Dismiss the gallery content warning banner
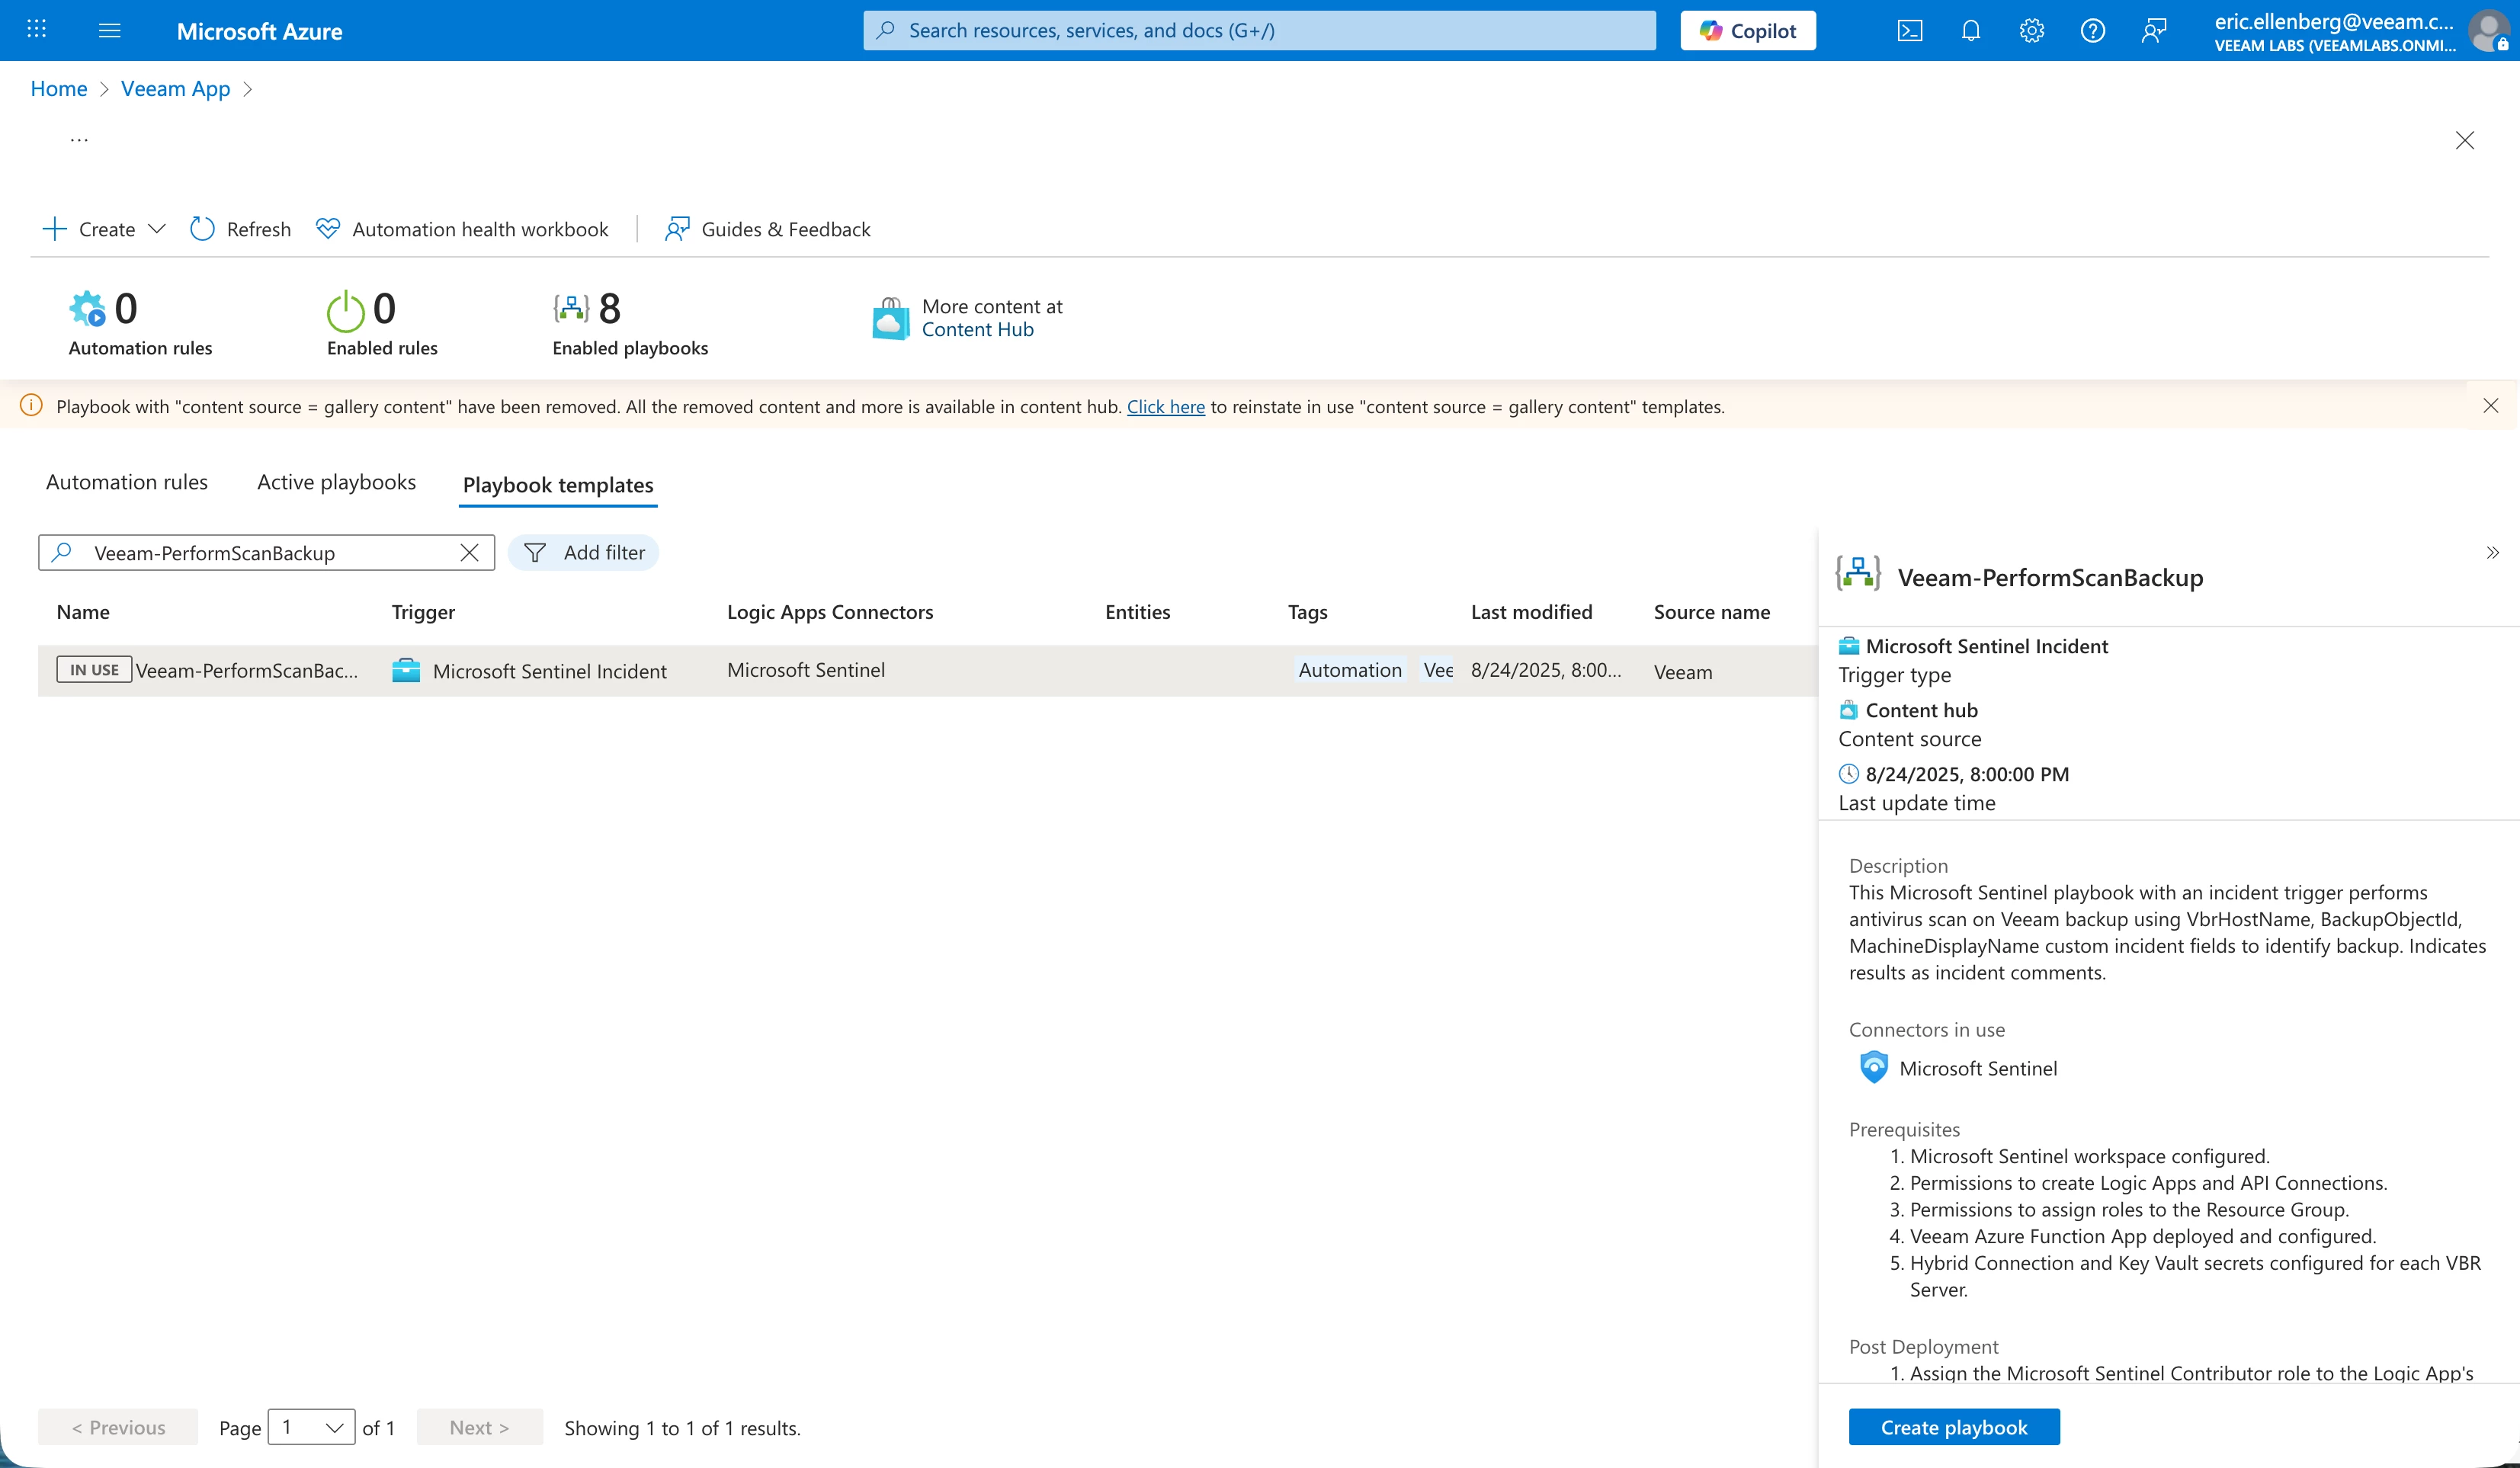 tap(2490, 406)
